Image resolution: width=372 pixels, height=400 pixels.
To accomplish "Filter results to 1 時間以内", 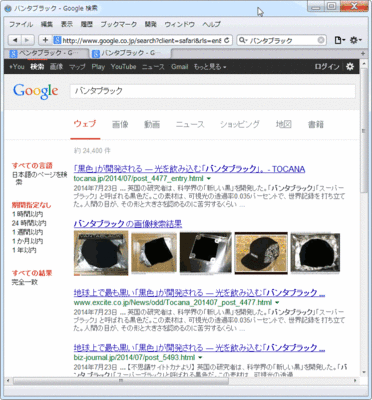I will click(x=27, y=214).
